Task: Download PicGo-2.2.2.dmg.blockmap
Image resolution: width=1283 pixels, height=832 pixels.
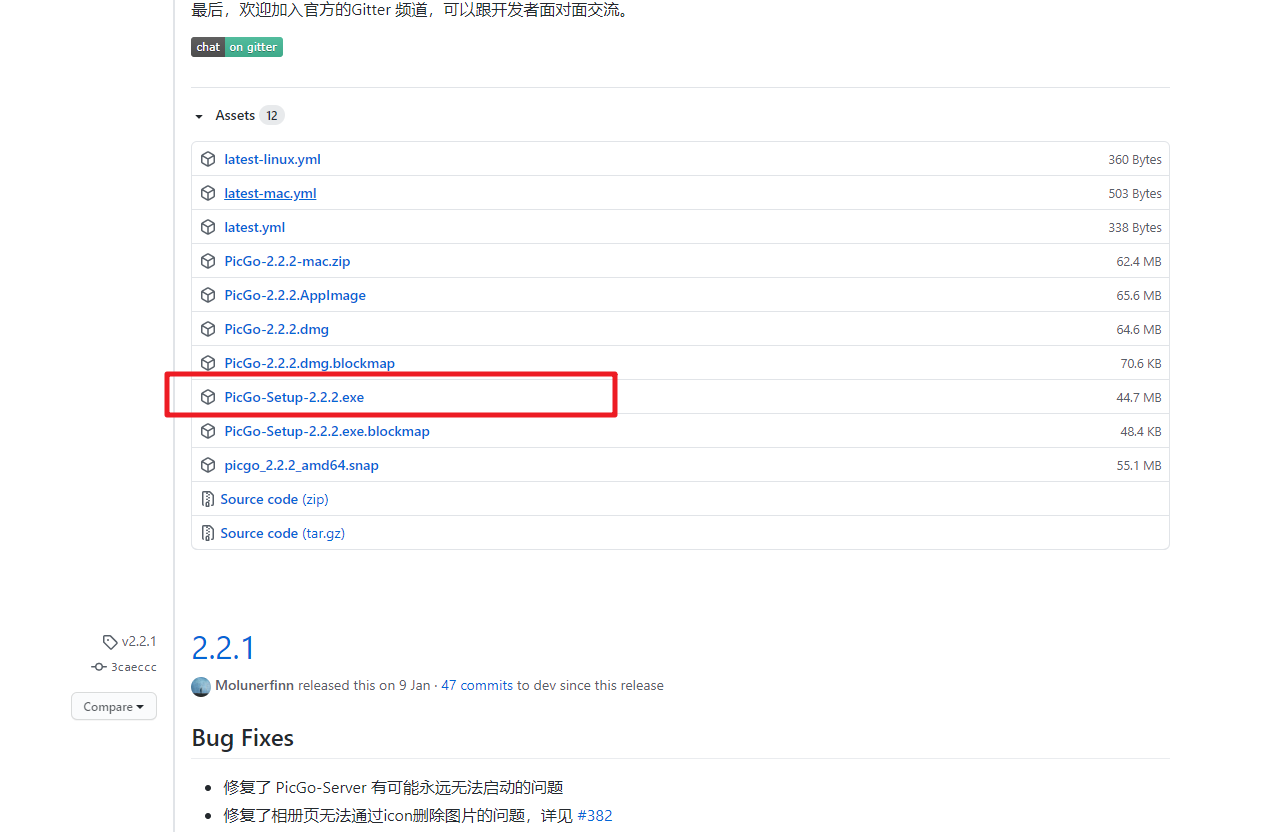Action: pyautogui.click(x=309, y=363)
